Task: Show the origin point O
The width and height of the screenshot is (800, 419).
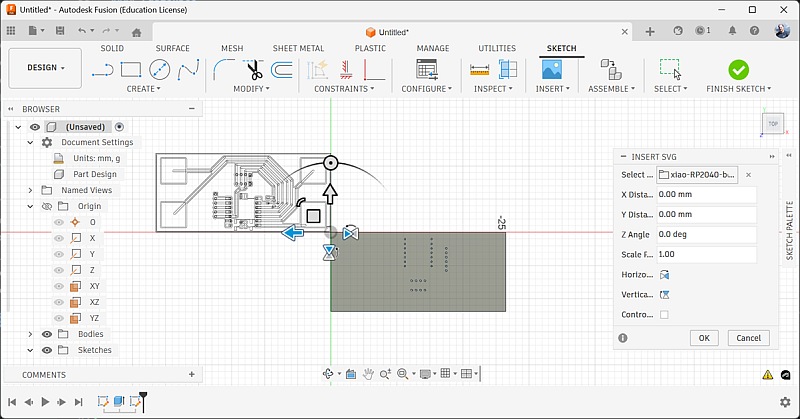Action: (x=59, y=222)
